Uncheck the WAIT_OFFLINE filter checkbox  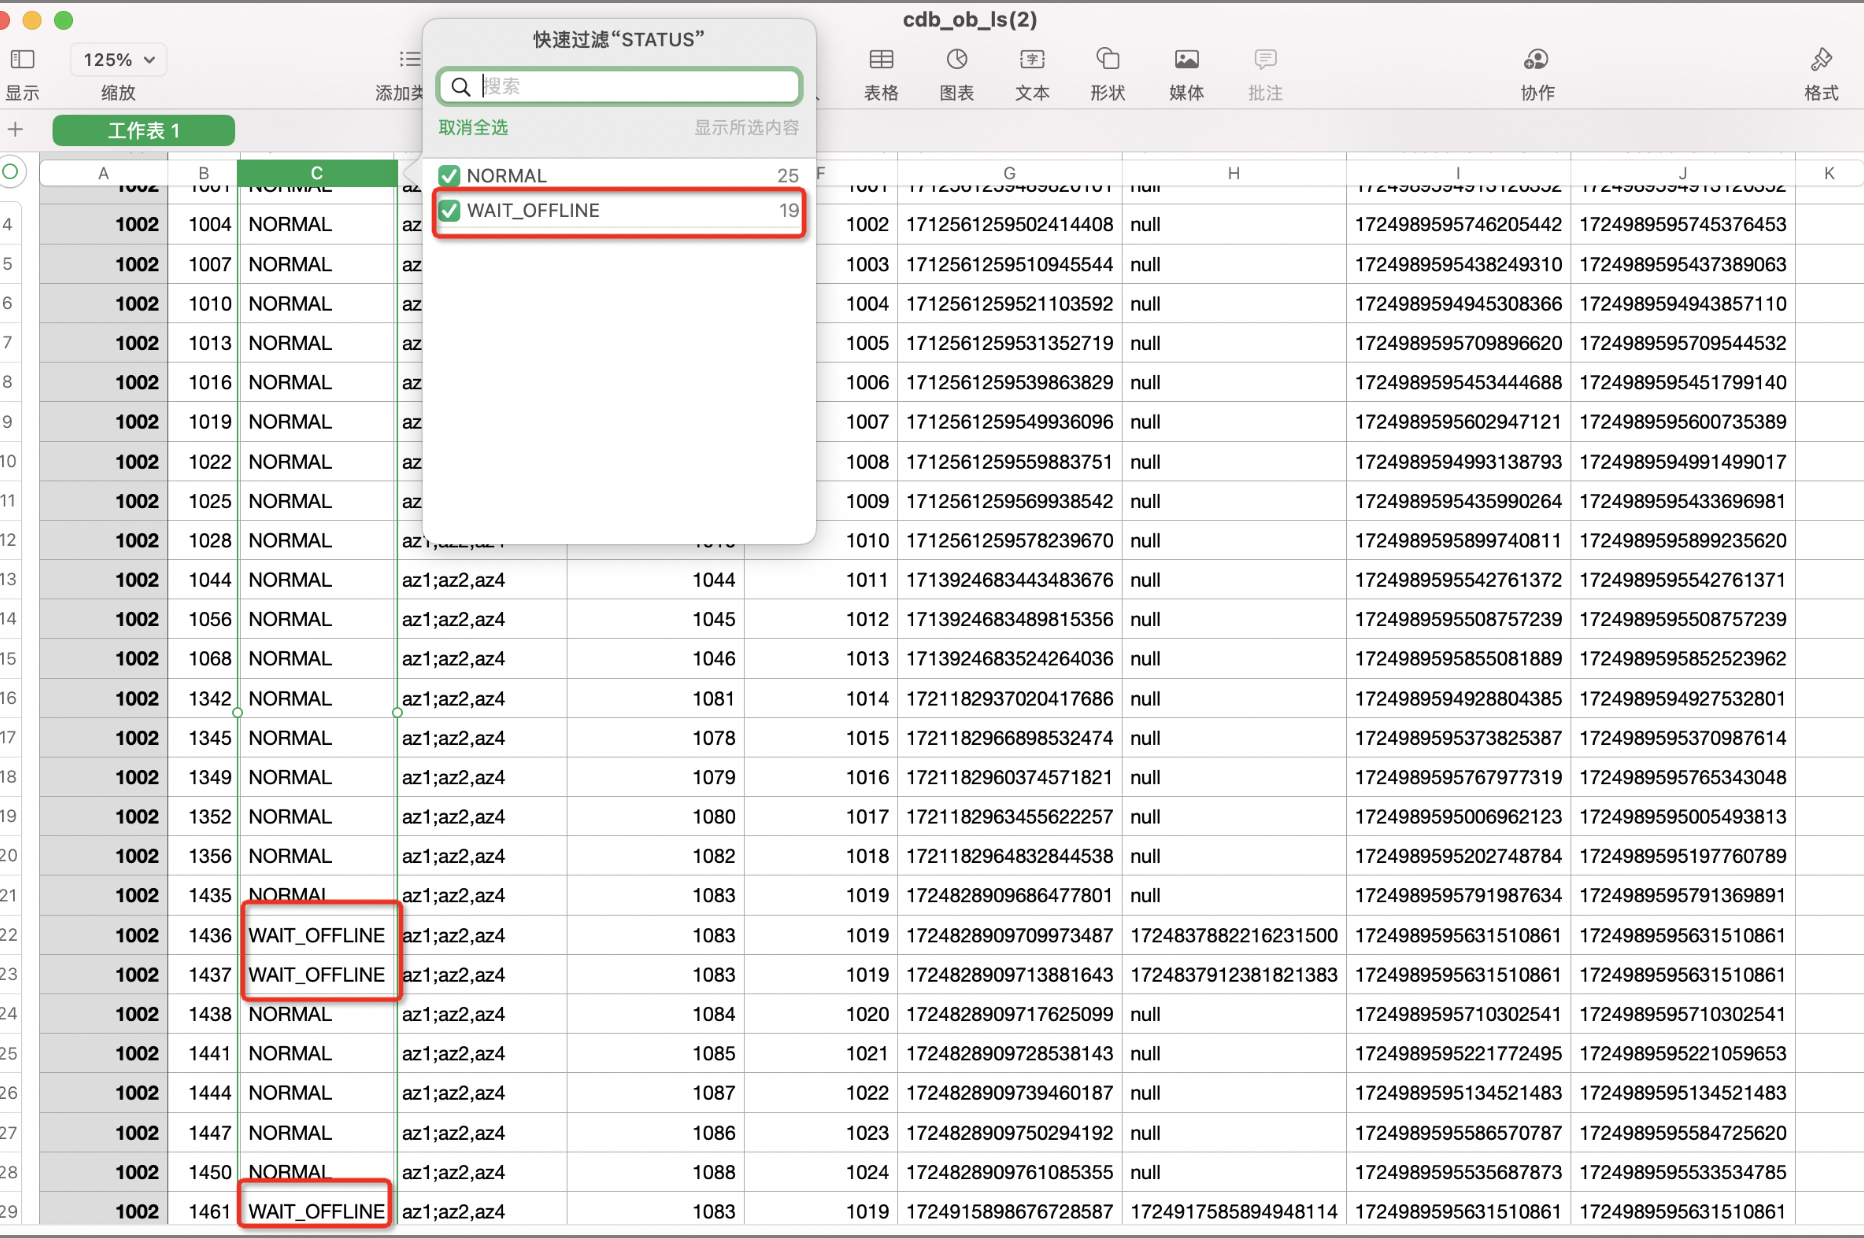[x=449, y=211]
